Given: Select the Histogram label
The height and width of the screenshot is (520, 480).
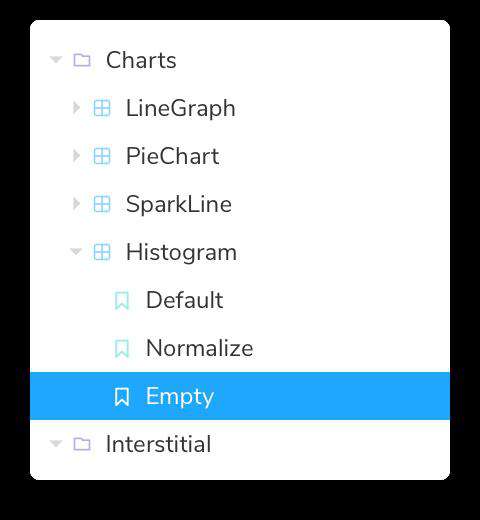Looking at the screenshot, I should pos(181,253).
